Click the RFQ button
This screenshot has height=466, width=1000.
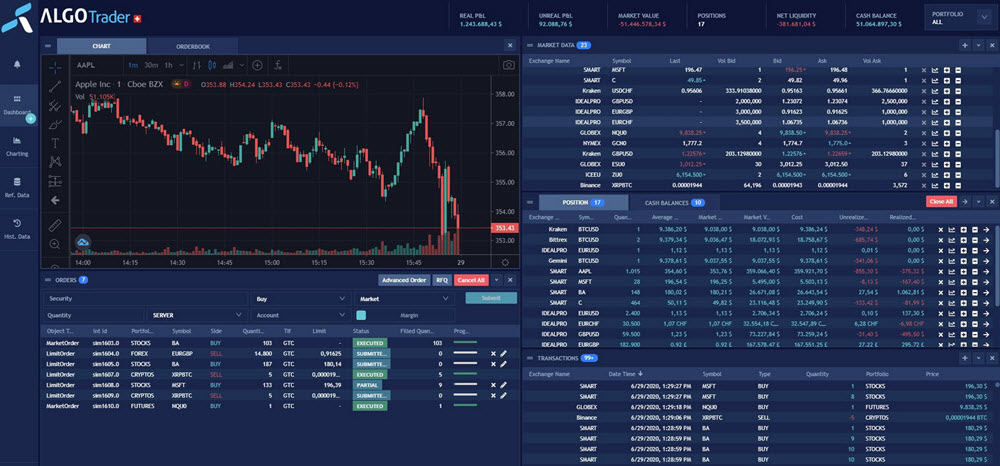(441, 280)
